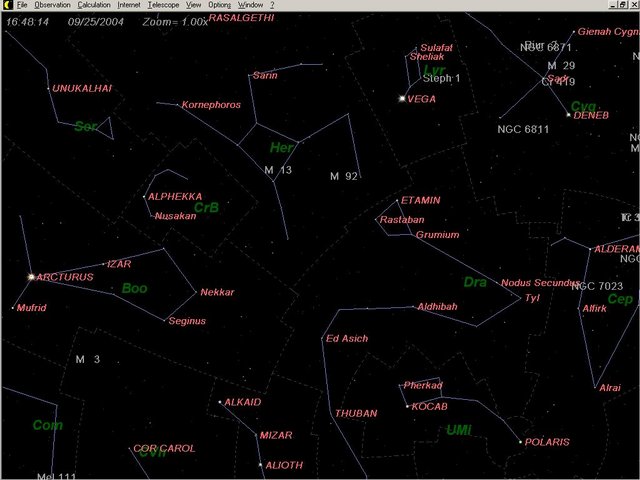
Task: Open the Window menu
Action: [x=249, y=5]
